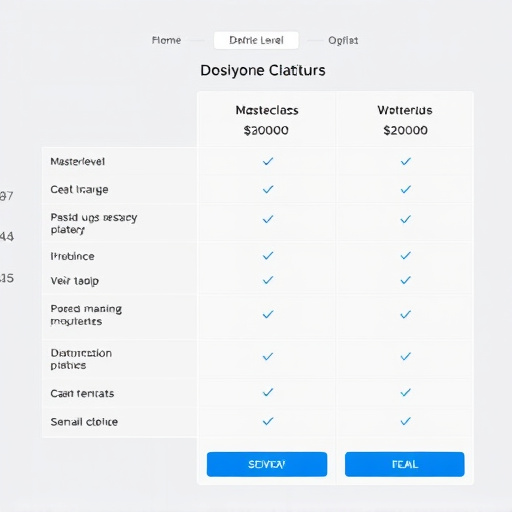Click the Wolterius column header
The image size is (512, 512).
(405, 110)
